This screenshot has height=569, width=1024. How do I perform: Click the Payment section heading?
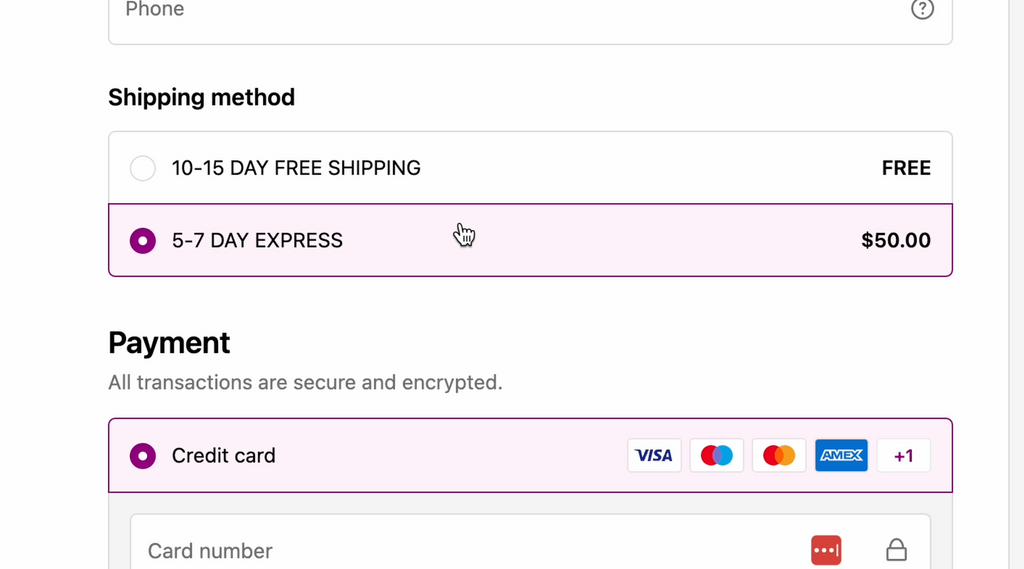pyautogui.click(x=169, y=343)
